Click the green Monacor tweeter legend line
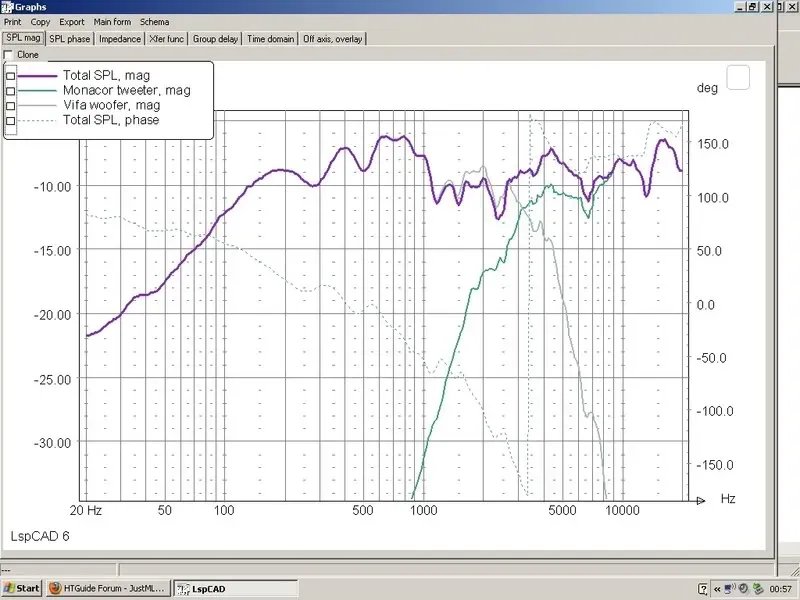 pyautogui.click(x=37, y=91)
